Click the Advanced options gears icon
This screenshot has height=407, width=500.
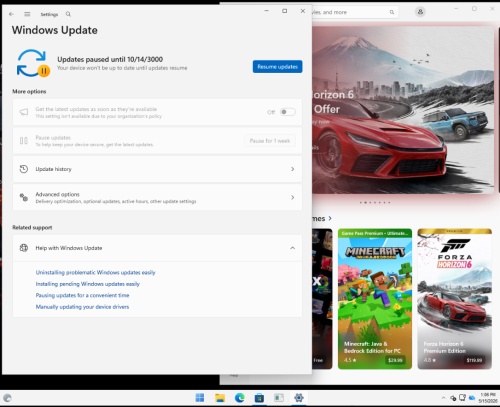24,197
